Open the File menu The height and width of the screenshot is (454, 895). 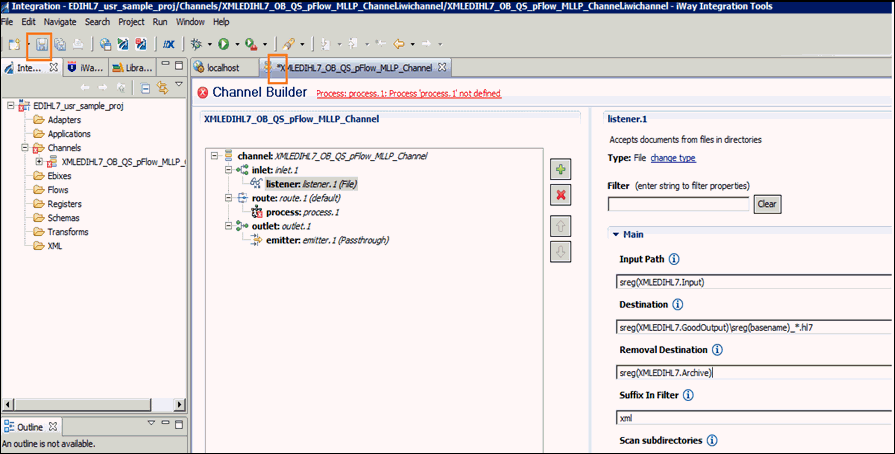7,22
